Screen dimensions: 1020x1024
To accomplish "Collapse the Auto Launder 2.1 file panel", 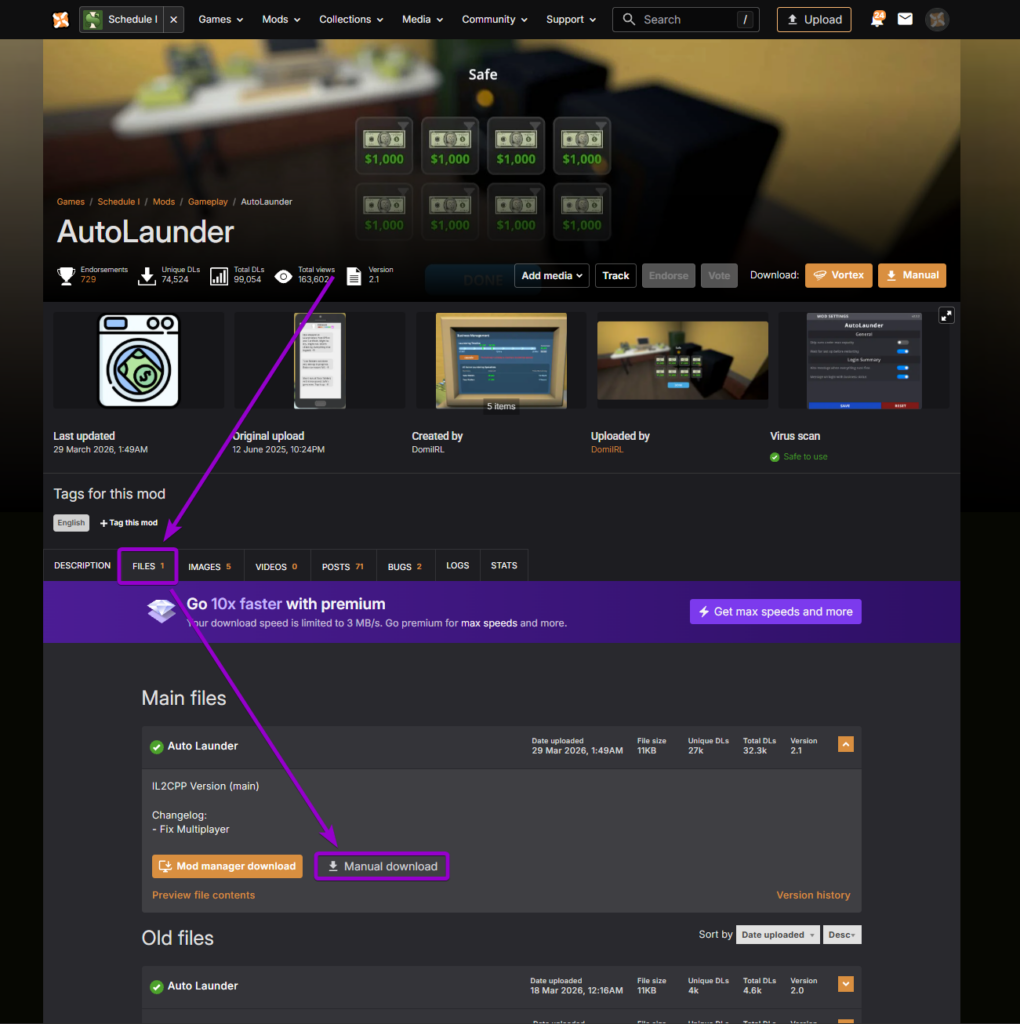I will point(846,744).
